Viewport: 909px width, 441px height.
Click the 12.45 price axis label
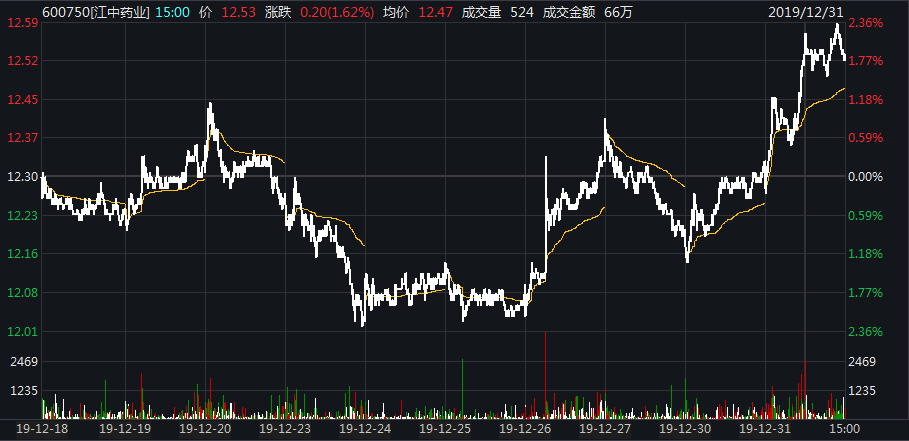click(x=23, y=100)
